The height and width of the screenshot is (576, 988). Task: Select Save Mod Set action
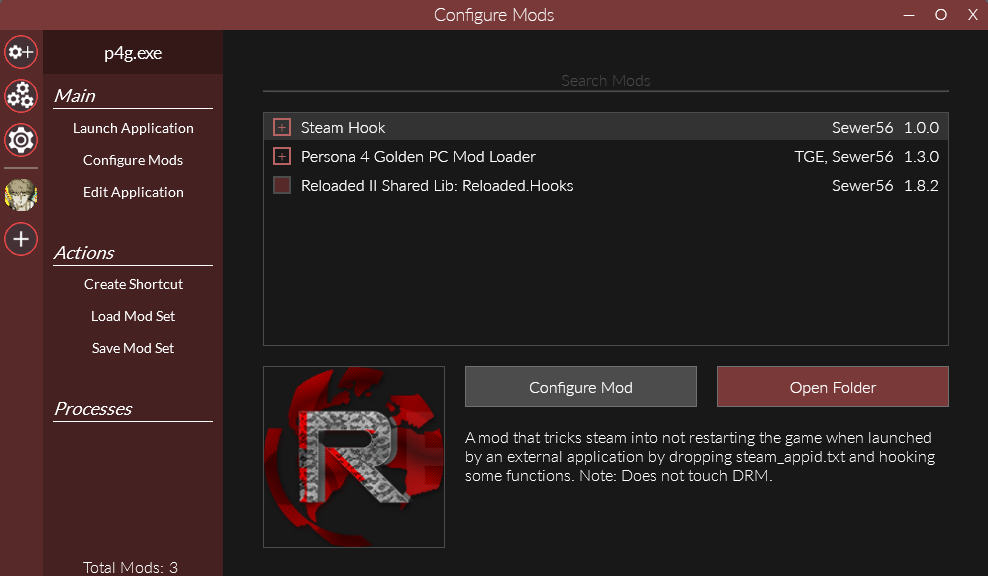coord(132,347)
